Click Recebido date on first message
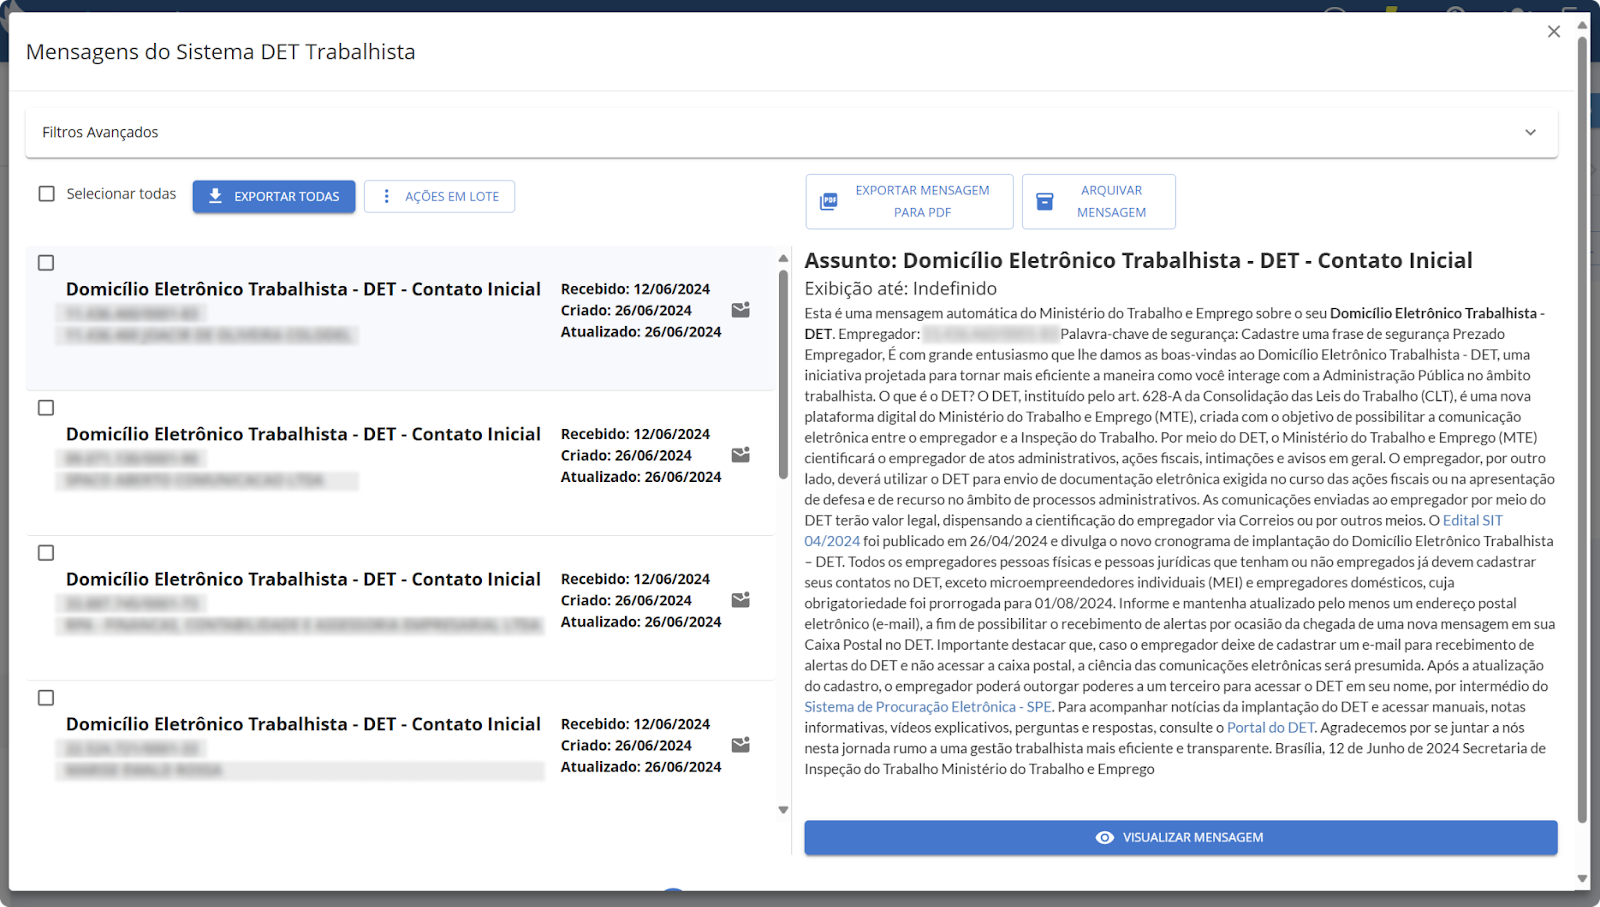Viewport: 1600px width, 907px height. pyautogui.click(x=635, y=289)
